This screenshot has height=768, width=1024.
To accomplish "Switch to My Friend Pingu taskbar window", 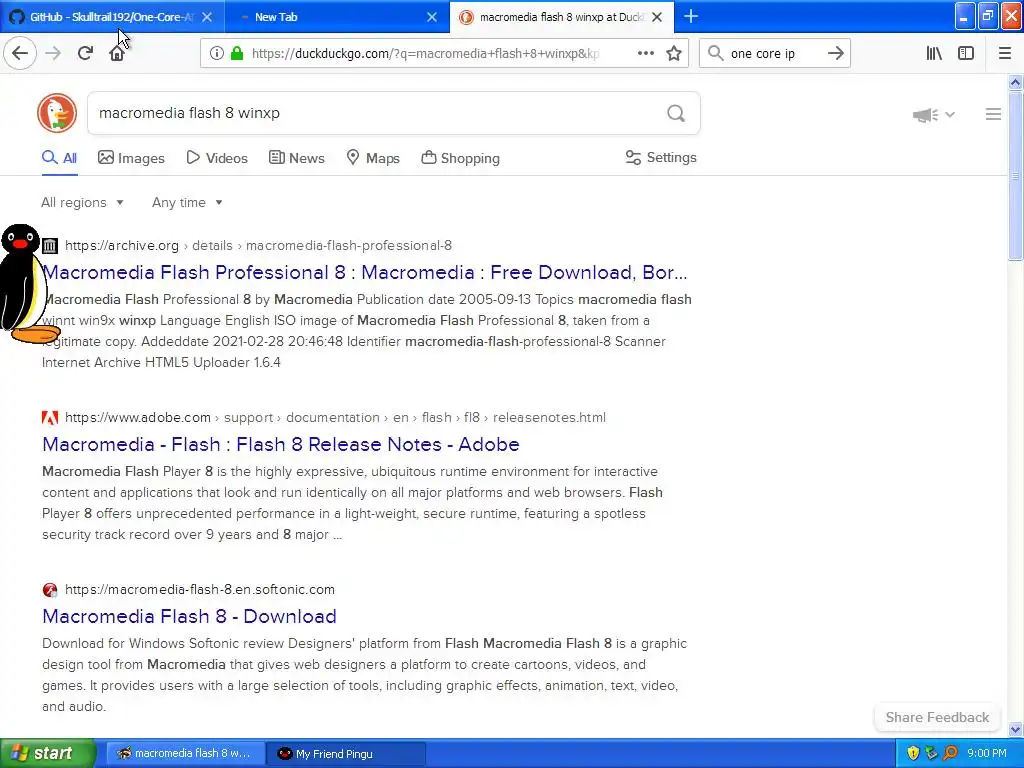I will [x=346, y=754].
